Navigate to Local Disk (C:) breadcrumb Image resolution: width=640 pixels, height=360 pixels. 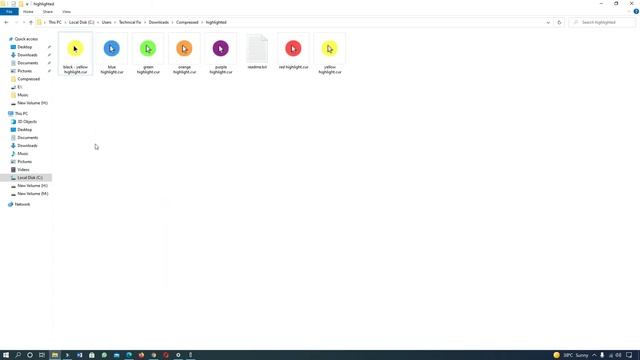coord(81,22)
